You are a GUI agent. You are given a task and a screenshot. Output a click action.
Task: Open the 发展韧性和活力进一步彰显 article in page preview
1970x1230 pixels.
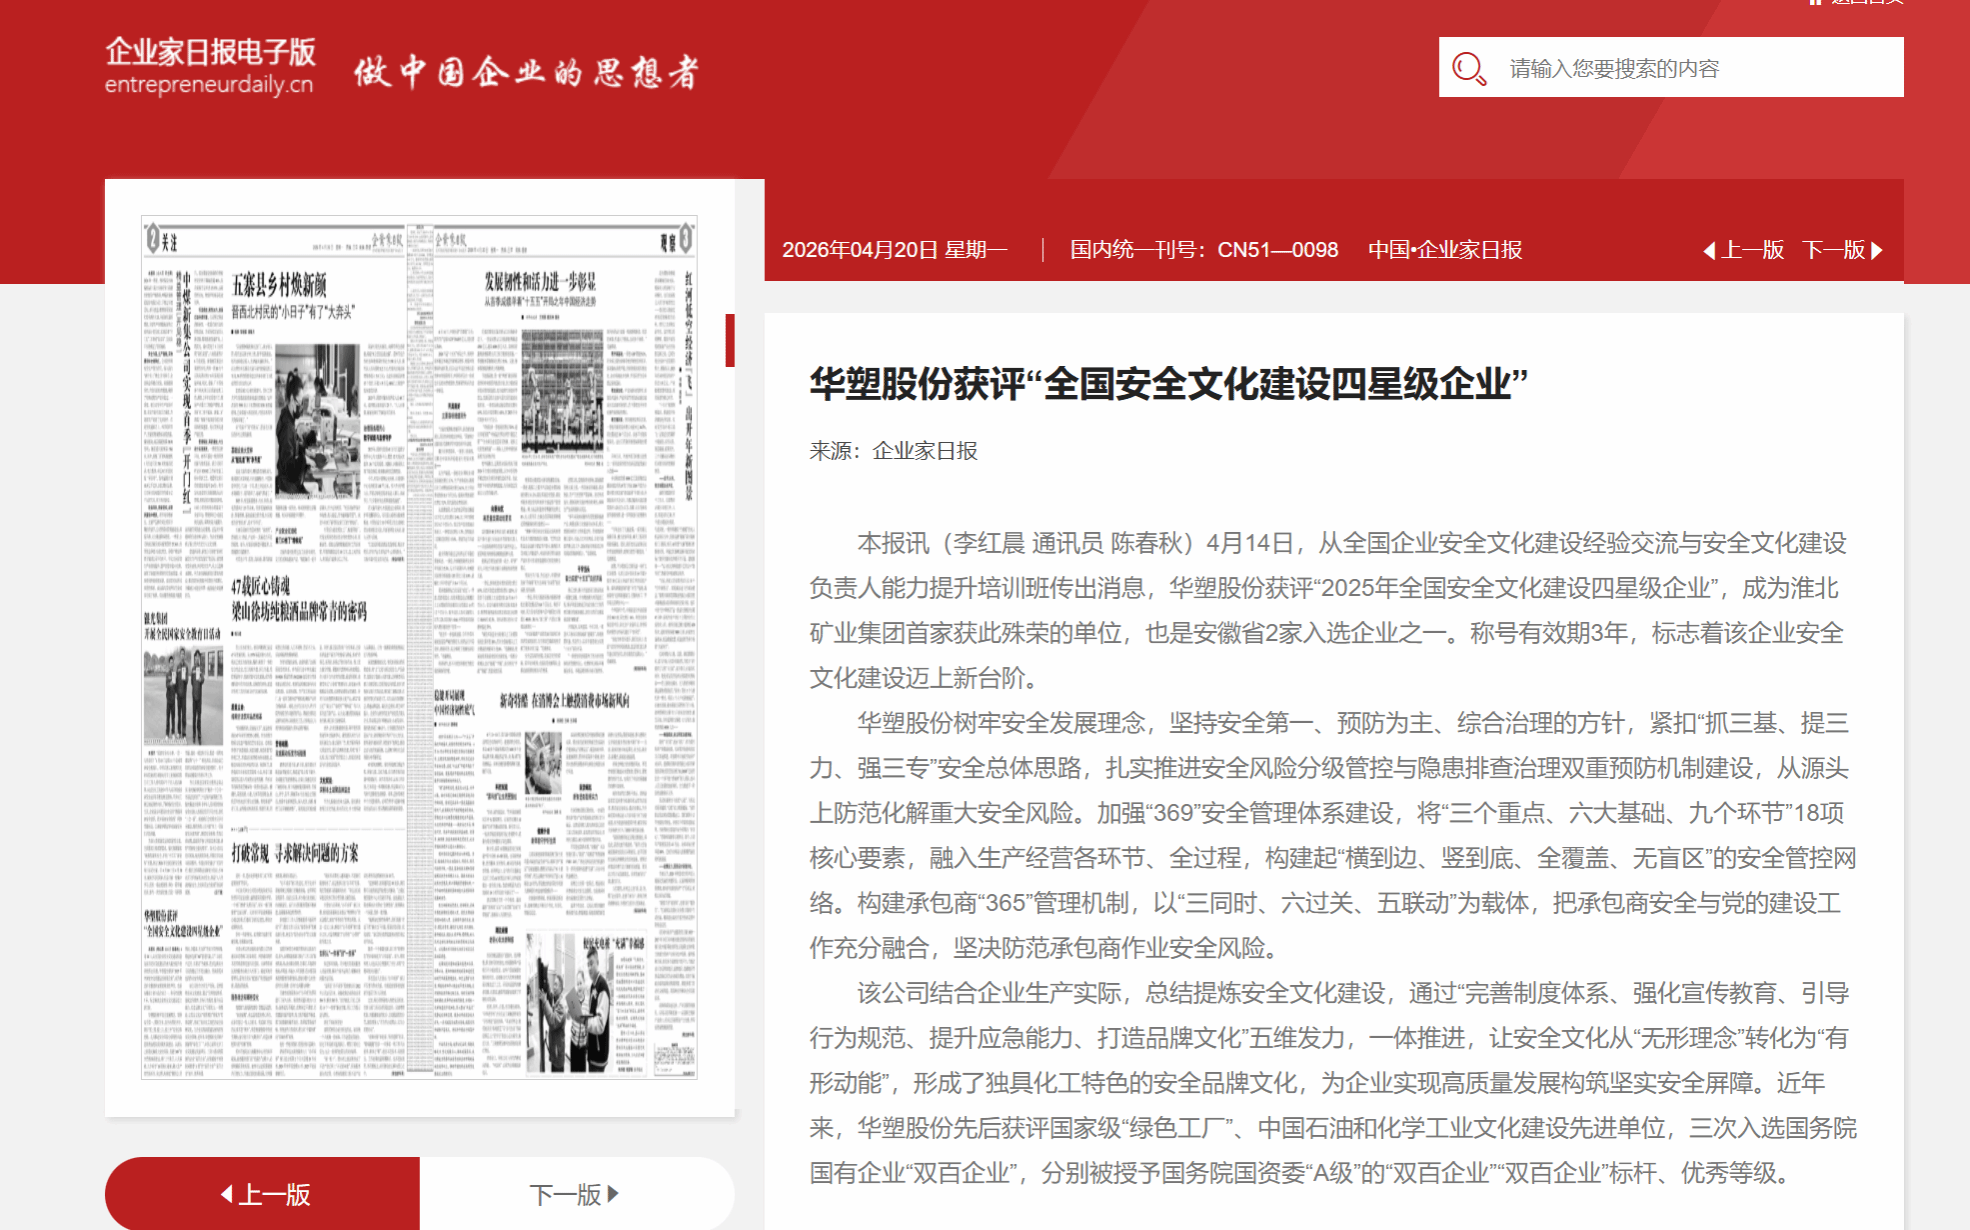(540, 281)
